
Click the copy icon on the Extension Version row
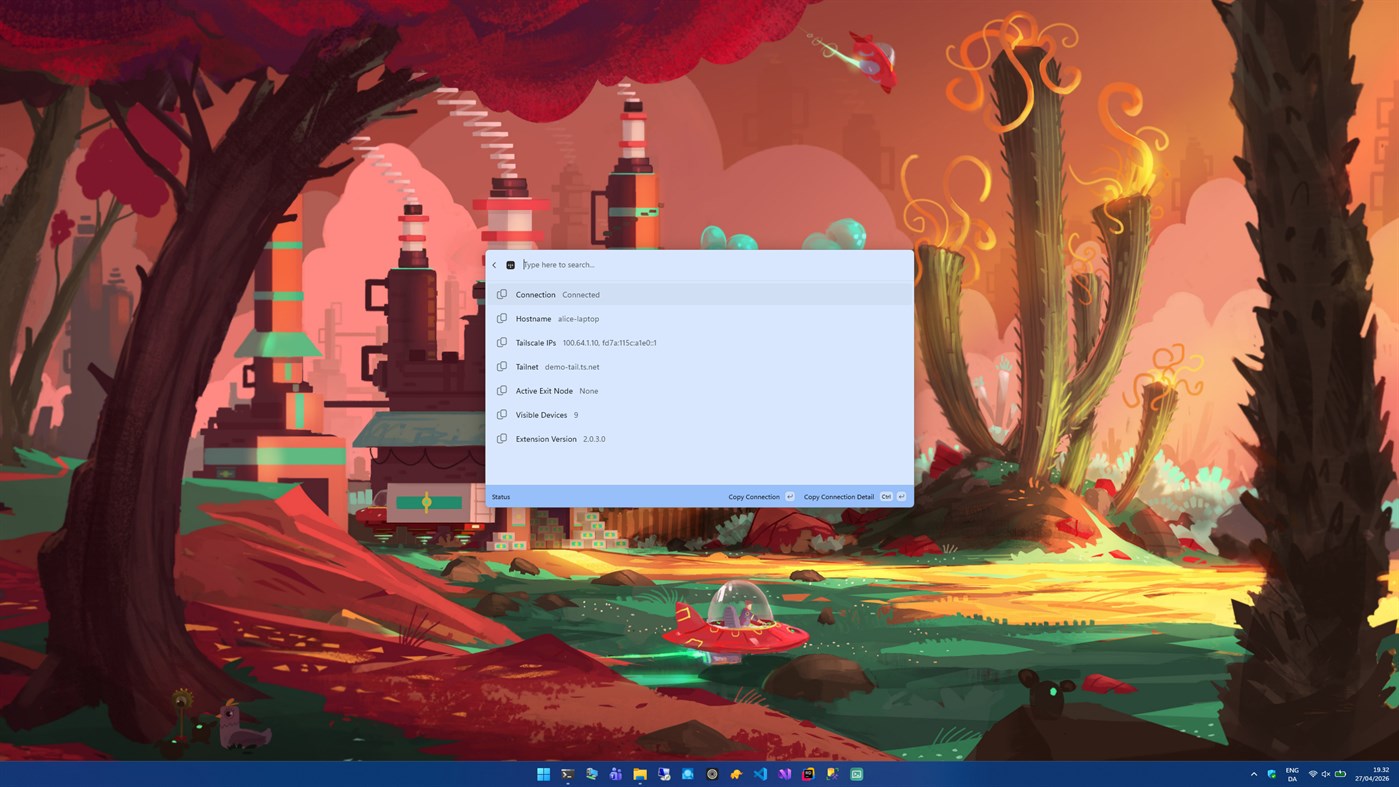point(502,439)
